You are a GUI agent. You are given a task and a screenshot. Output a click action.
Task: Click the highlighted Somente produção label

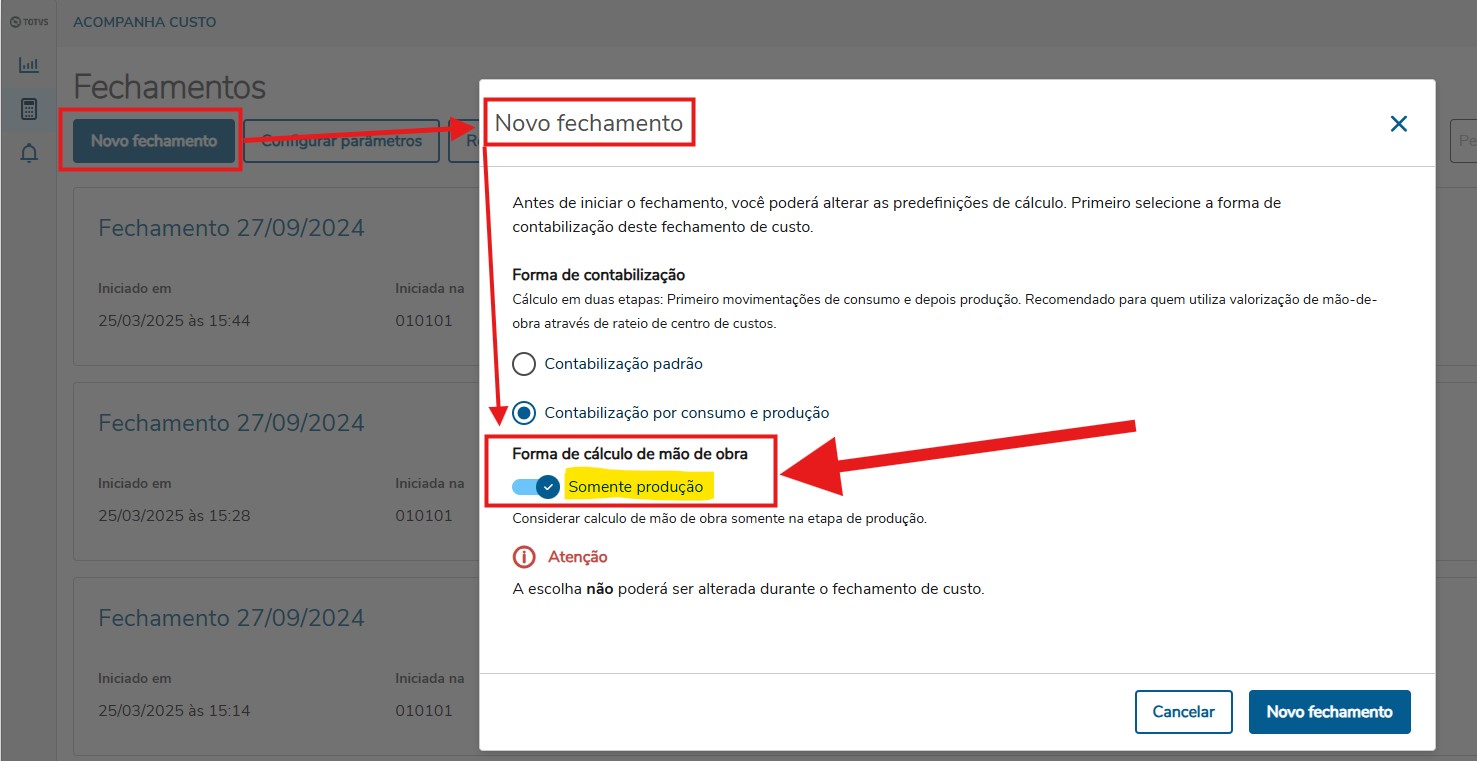tap(636, 487)
